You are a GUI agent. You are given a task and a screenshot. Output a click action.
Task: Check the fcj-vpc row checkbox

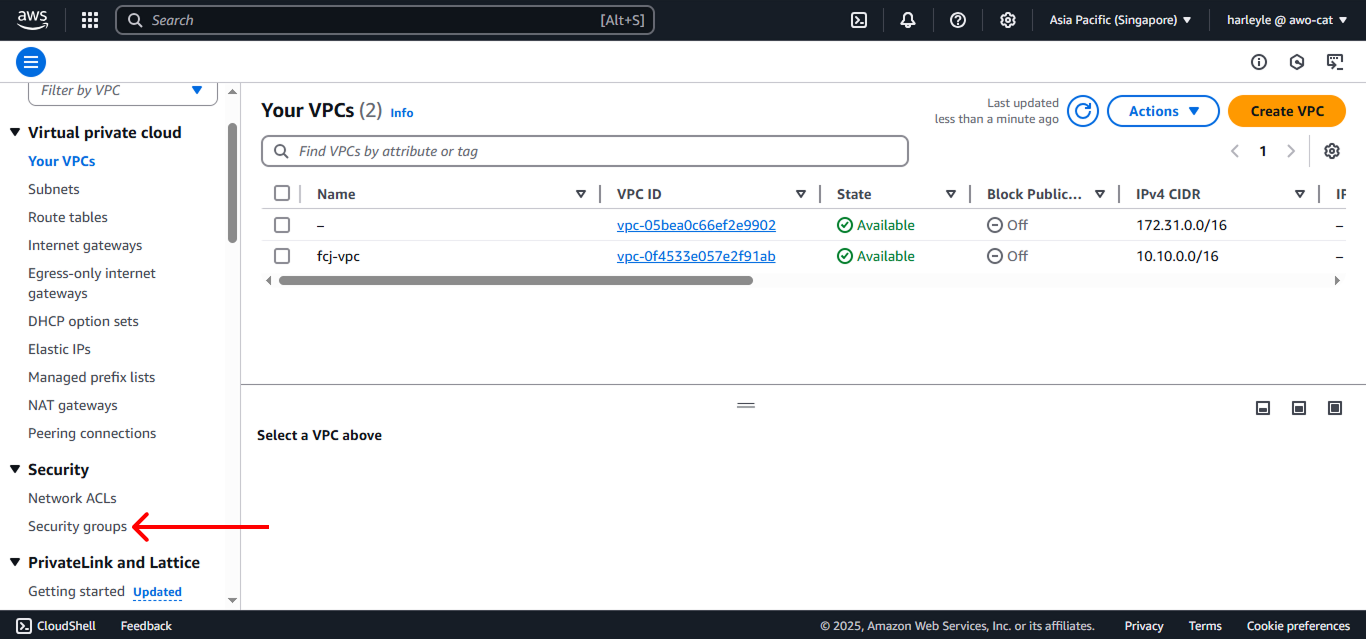tap(282, 256)
